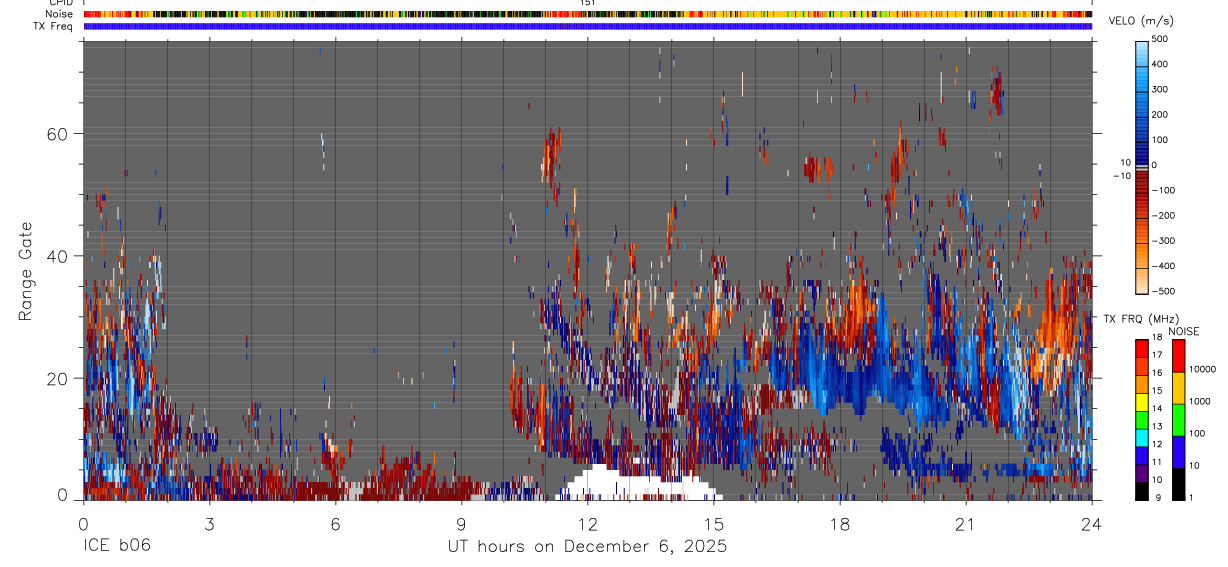The height and width of the screenshot is (567, 1228).
Task: Click the x-axis tick label 15
Action: tap(714, 525)
